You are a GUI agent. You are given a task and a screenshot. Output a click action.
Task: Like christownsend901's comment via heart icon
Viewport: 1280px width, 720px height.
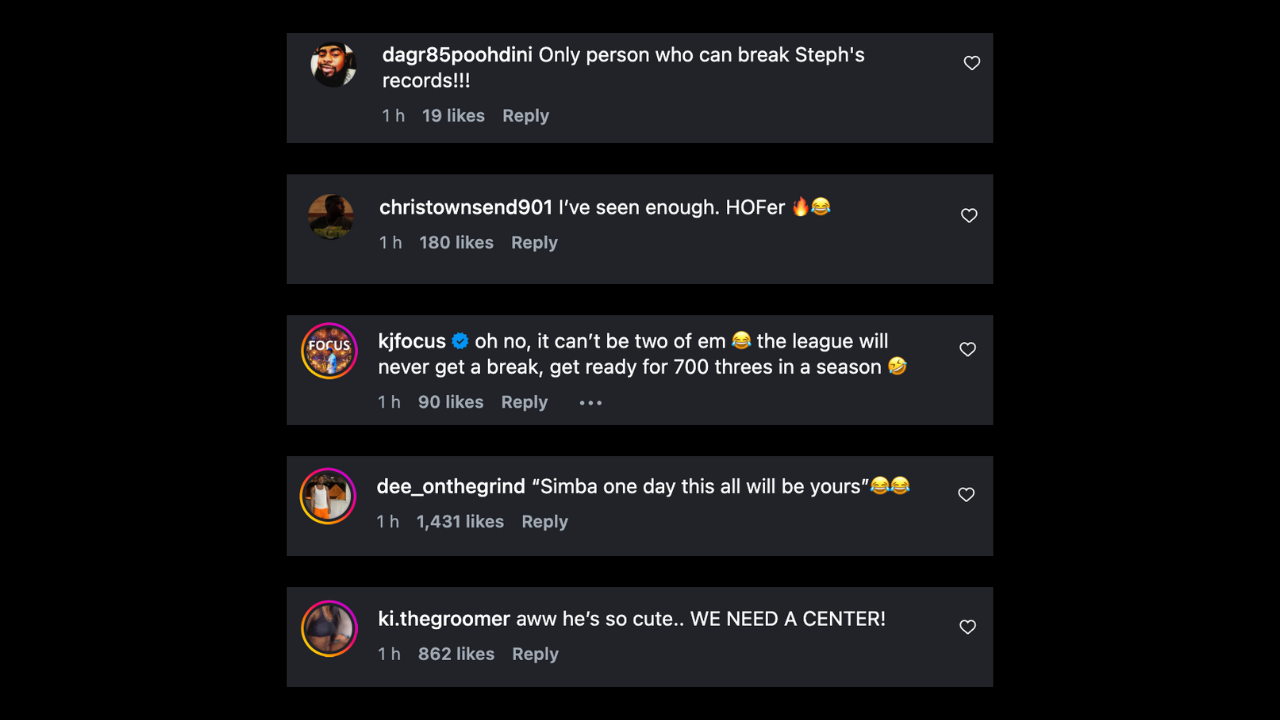968,215
